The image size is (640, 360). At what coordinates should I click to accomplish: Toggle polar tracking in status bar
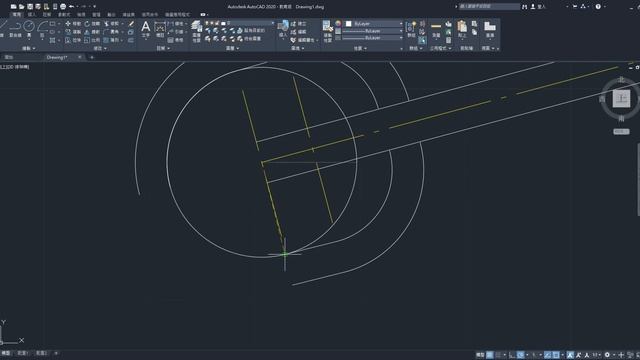520,355
